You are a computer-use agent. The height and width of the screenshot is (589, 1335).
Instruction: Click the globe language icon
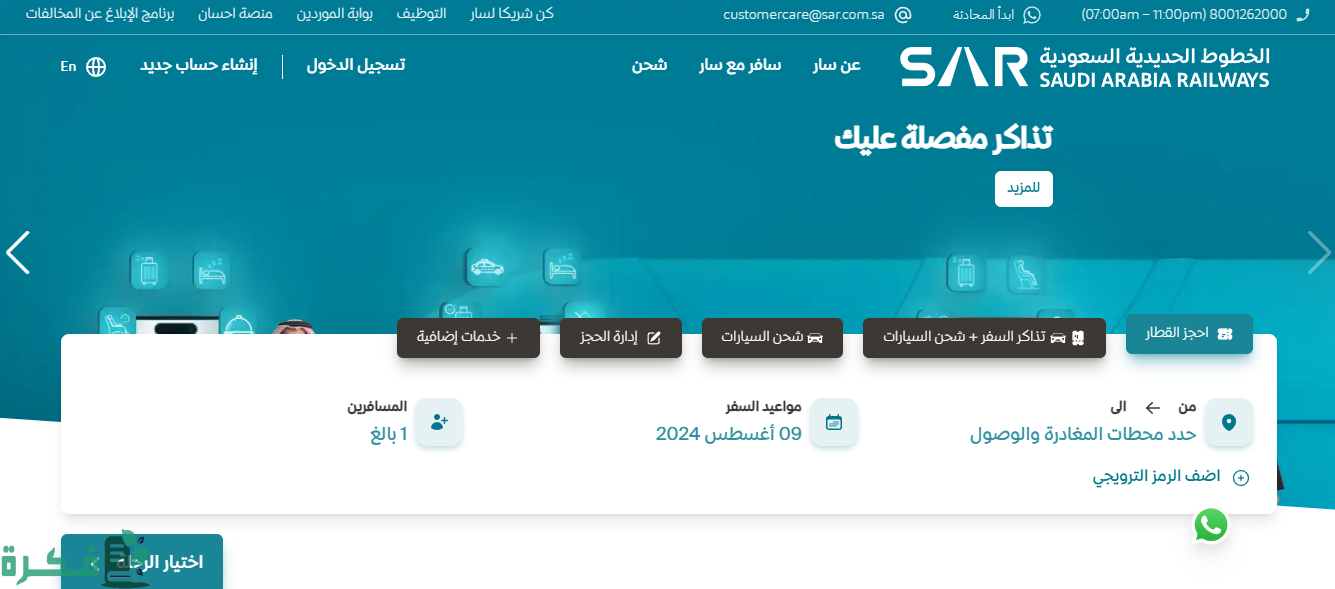pos(96,67)
